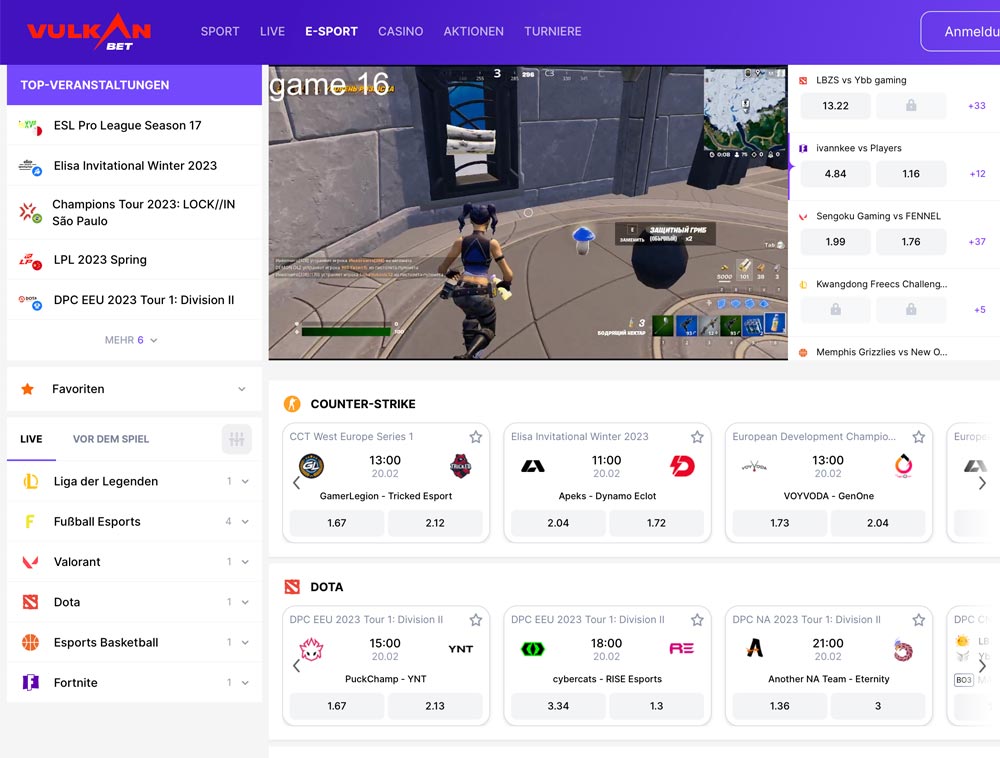Image resolution: width=1000 pixels, height=758 pixels.
Task: Click the live Fortnite stream video
Action: pyautogui.click(x=528, y=212)
